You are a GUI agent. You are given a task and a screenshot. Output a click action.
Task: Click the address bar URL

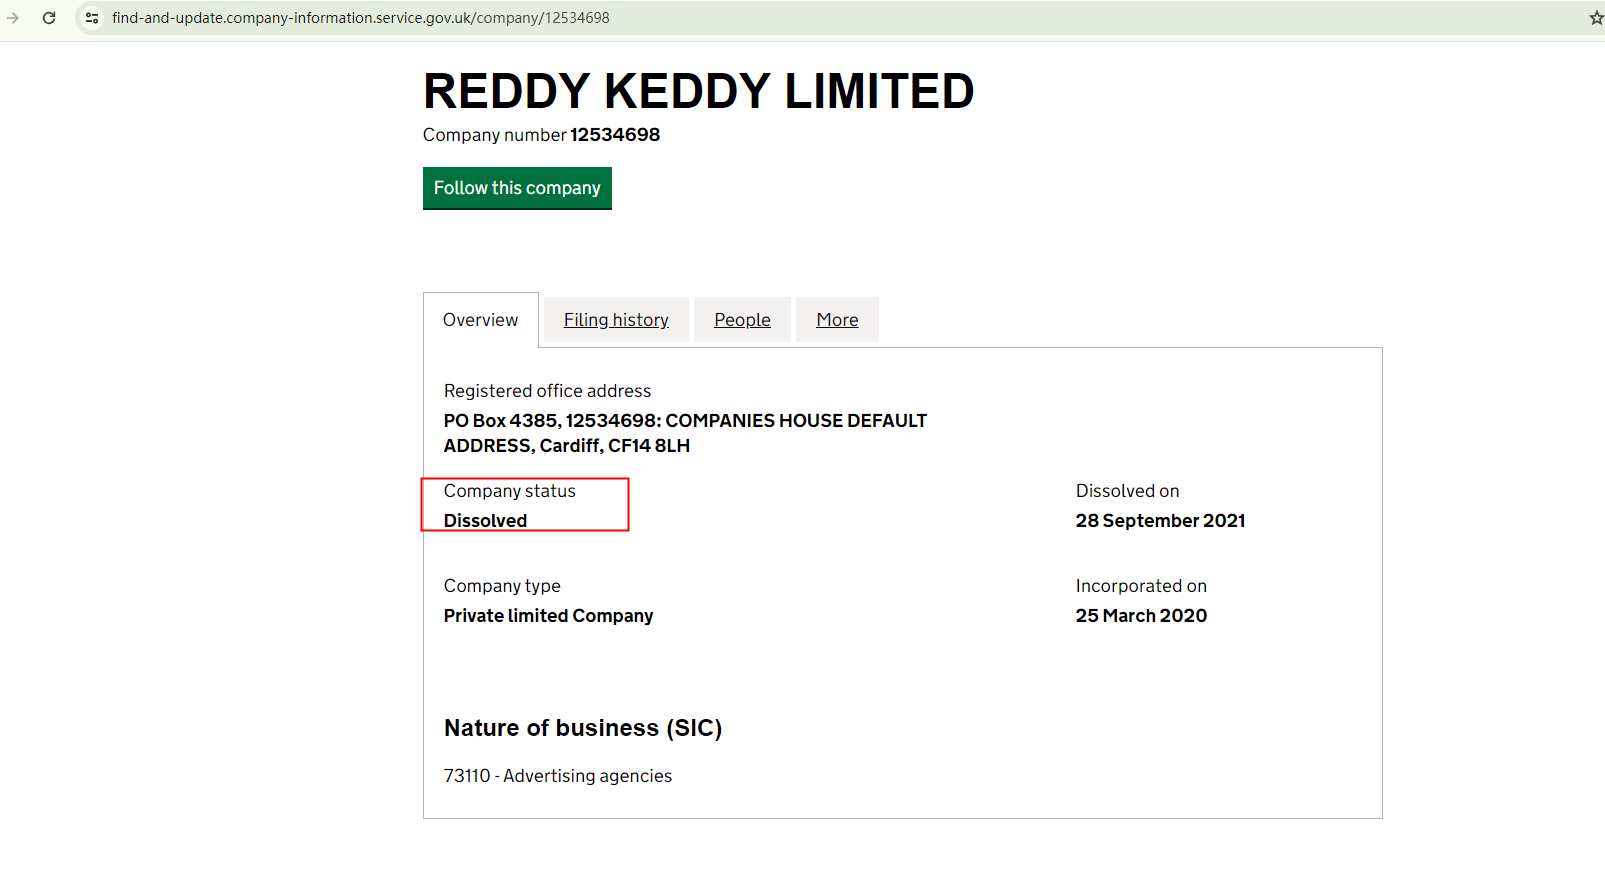point(360,18)
